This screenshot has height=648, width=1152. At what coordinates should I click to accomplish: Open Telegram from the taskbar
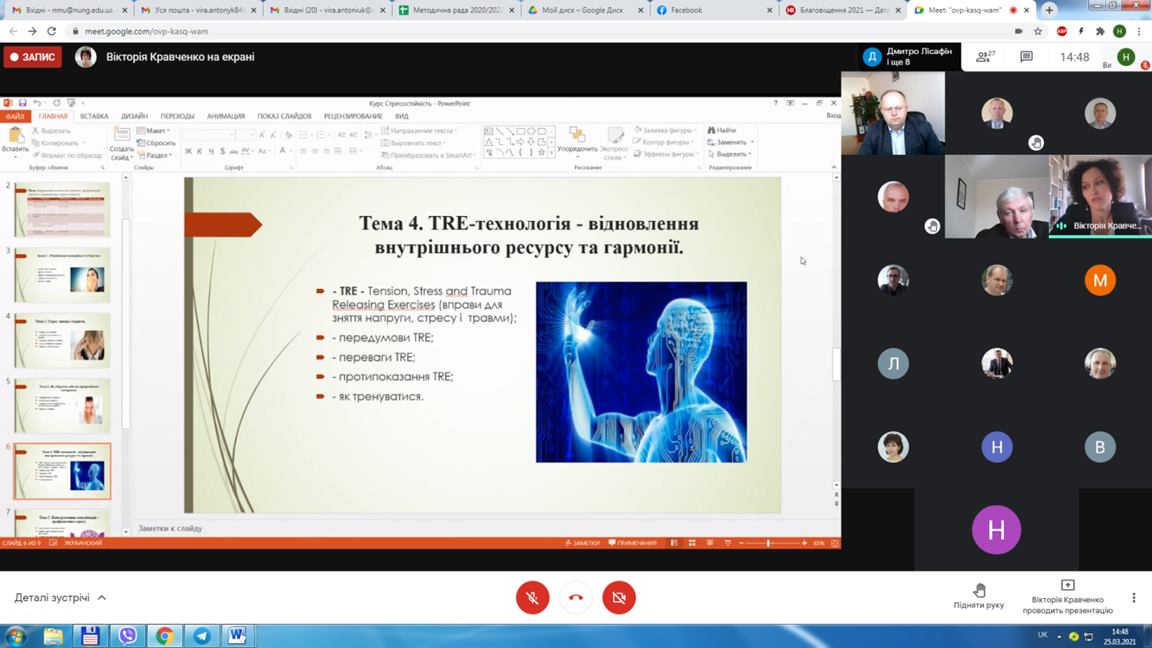[x=201, y=635]
